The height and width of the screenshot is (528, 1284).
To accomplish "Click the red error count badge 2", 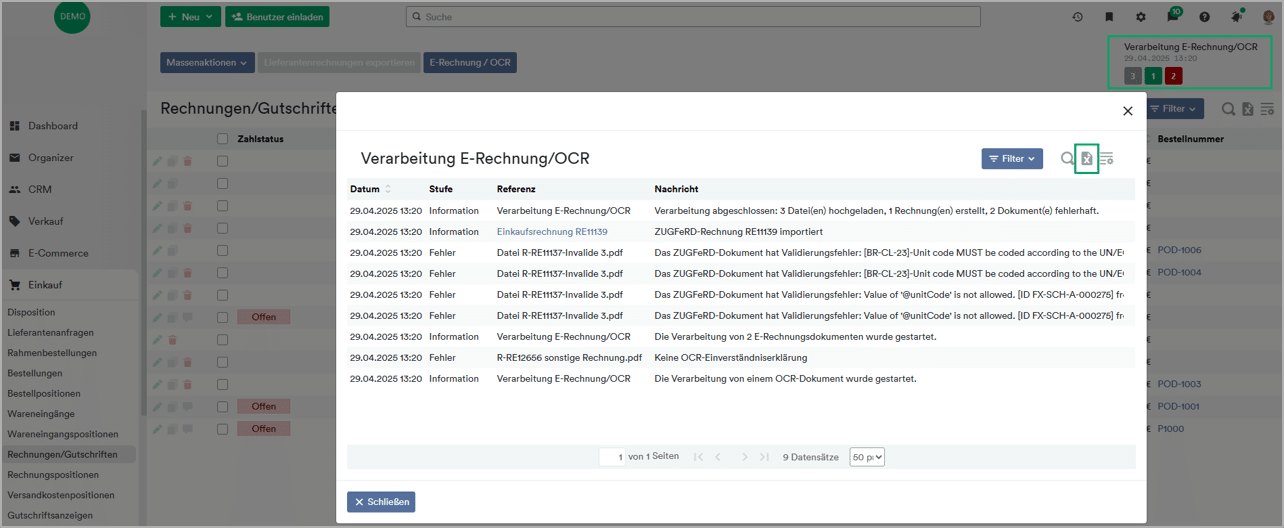I will [x=1173, y=76].
